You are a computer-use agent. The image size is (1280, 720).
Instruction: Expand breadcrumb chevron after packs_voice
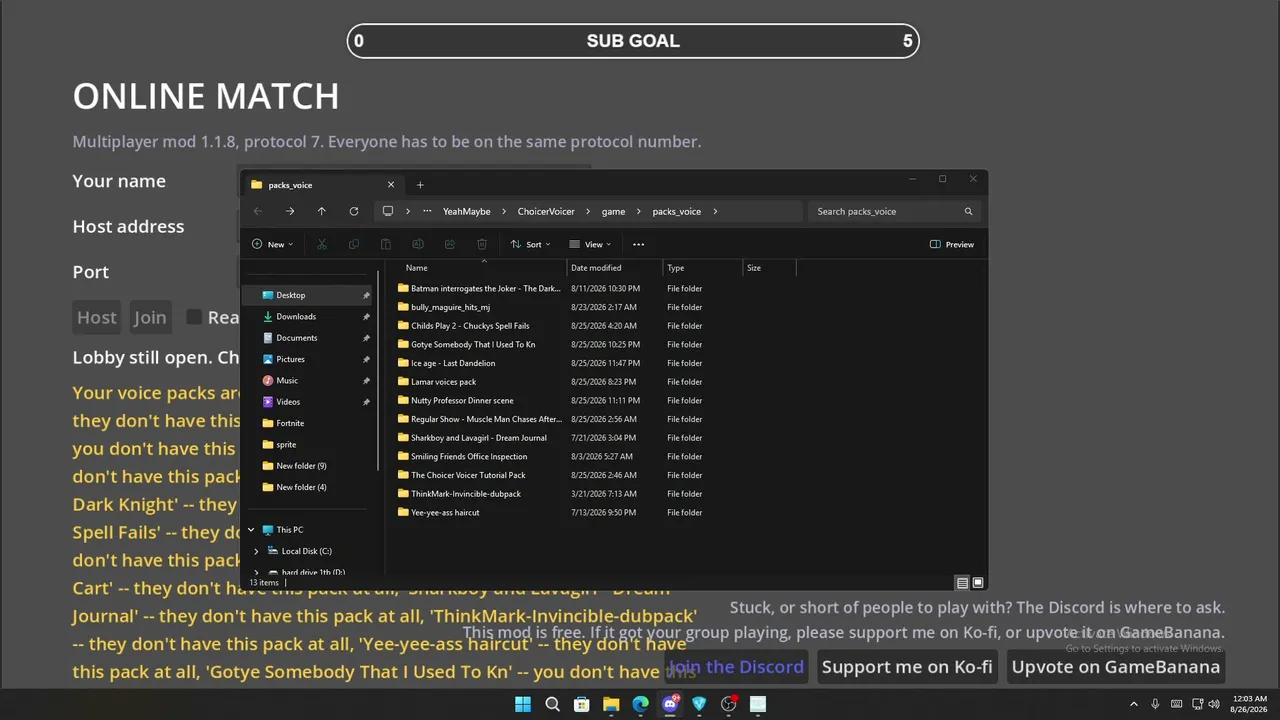click(x=716, y=211)
